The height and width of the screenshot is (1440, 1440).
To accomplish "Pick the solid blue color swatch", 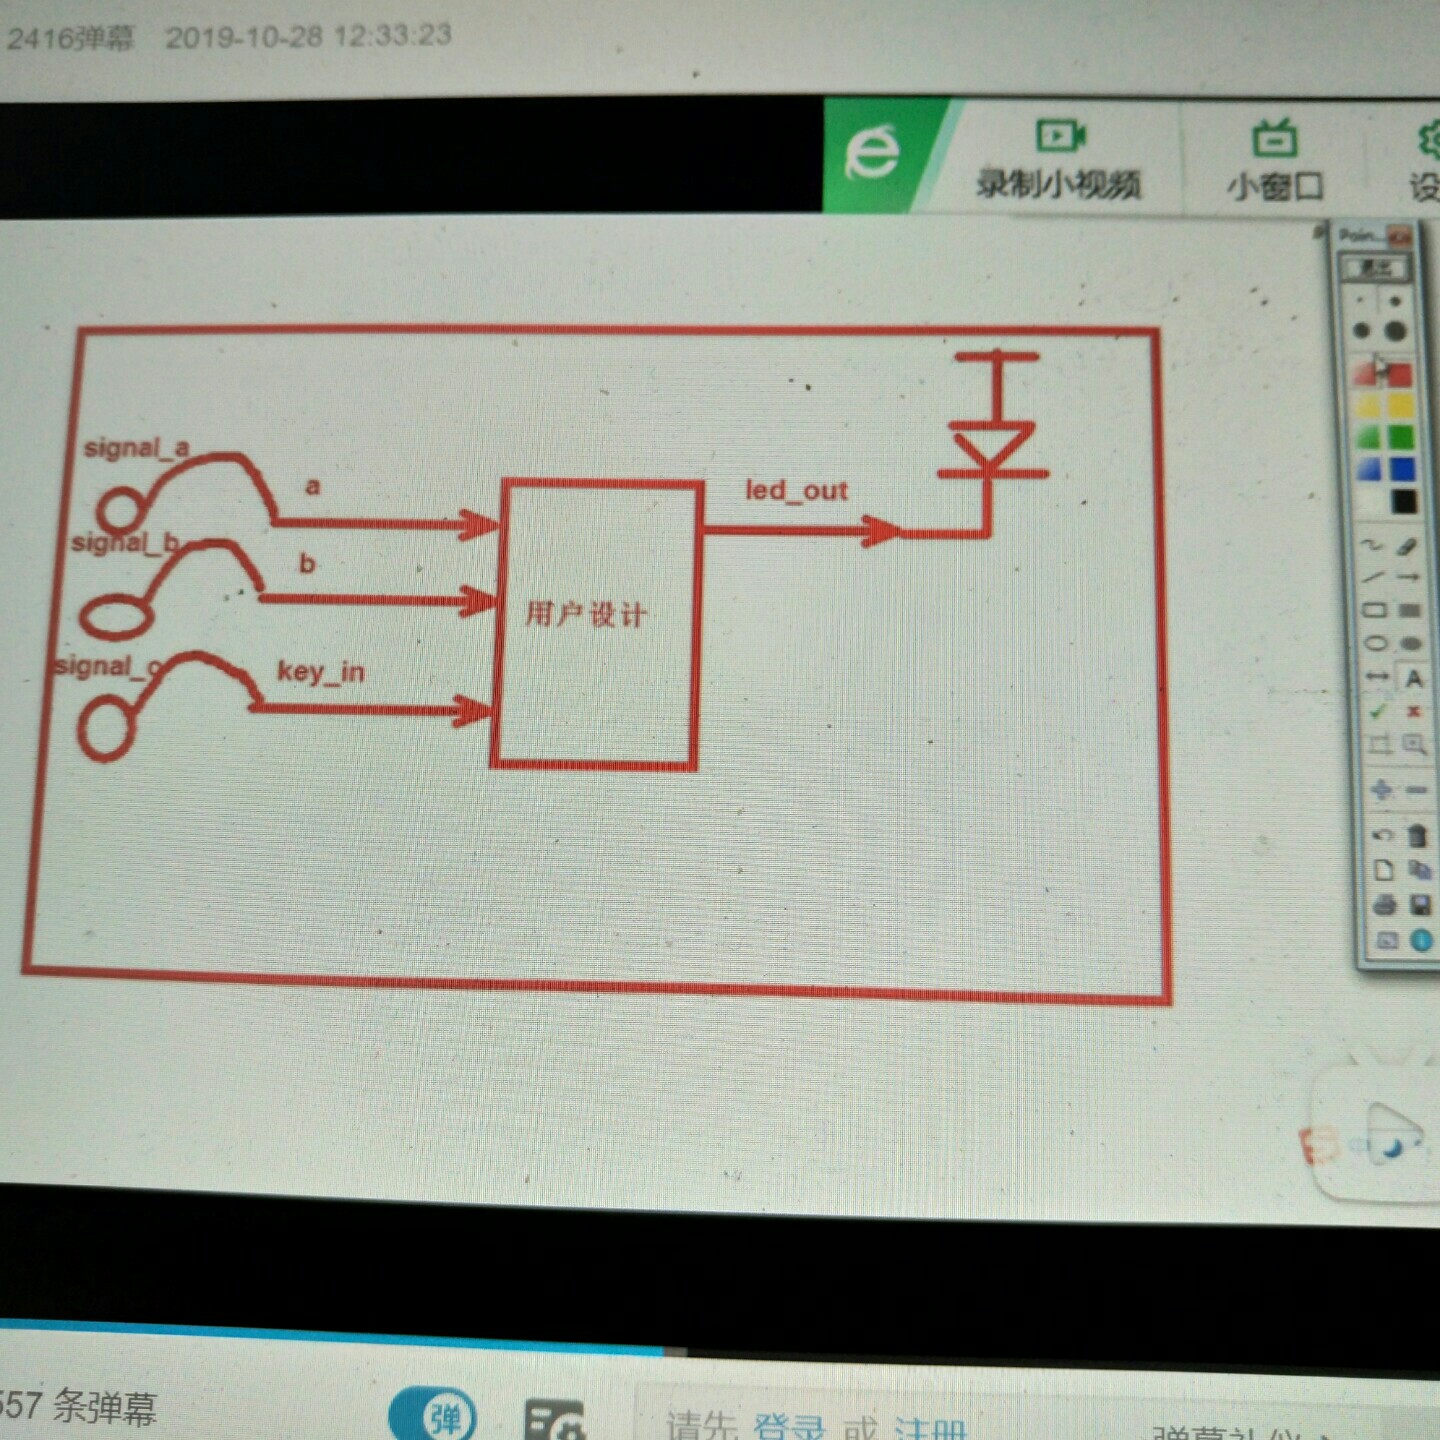I will [1403, 469].
